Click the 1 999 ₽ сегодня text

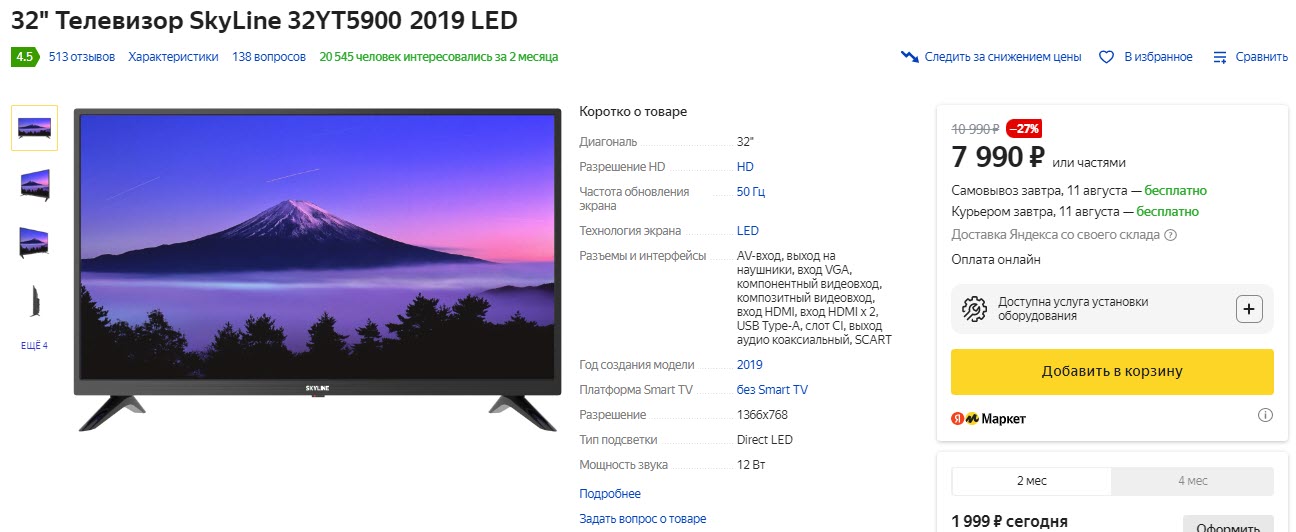coord(1009,521)
